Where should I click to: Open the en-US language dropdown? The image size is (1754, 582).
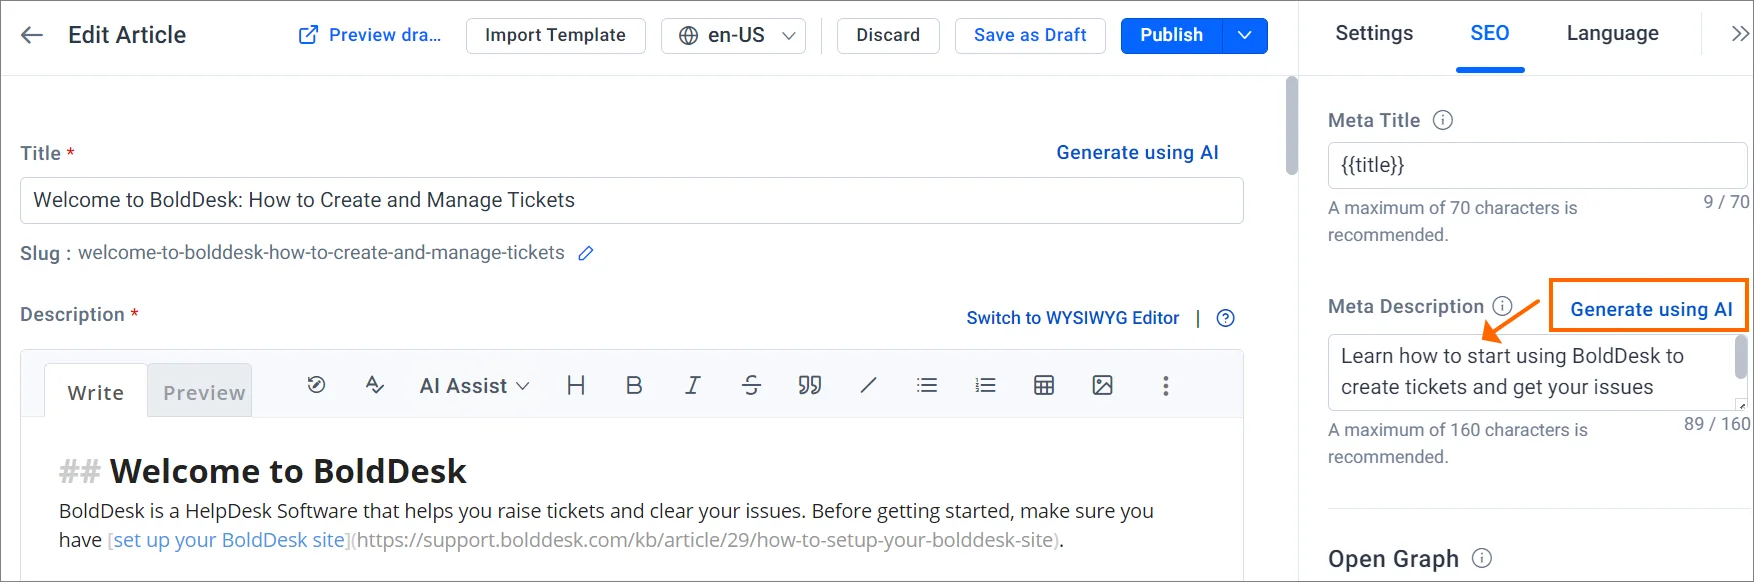point(733,35)
